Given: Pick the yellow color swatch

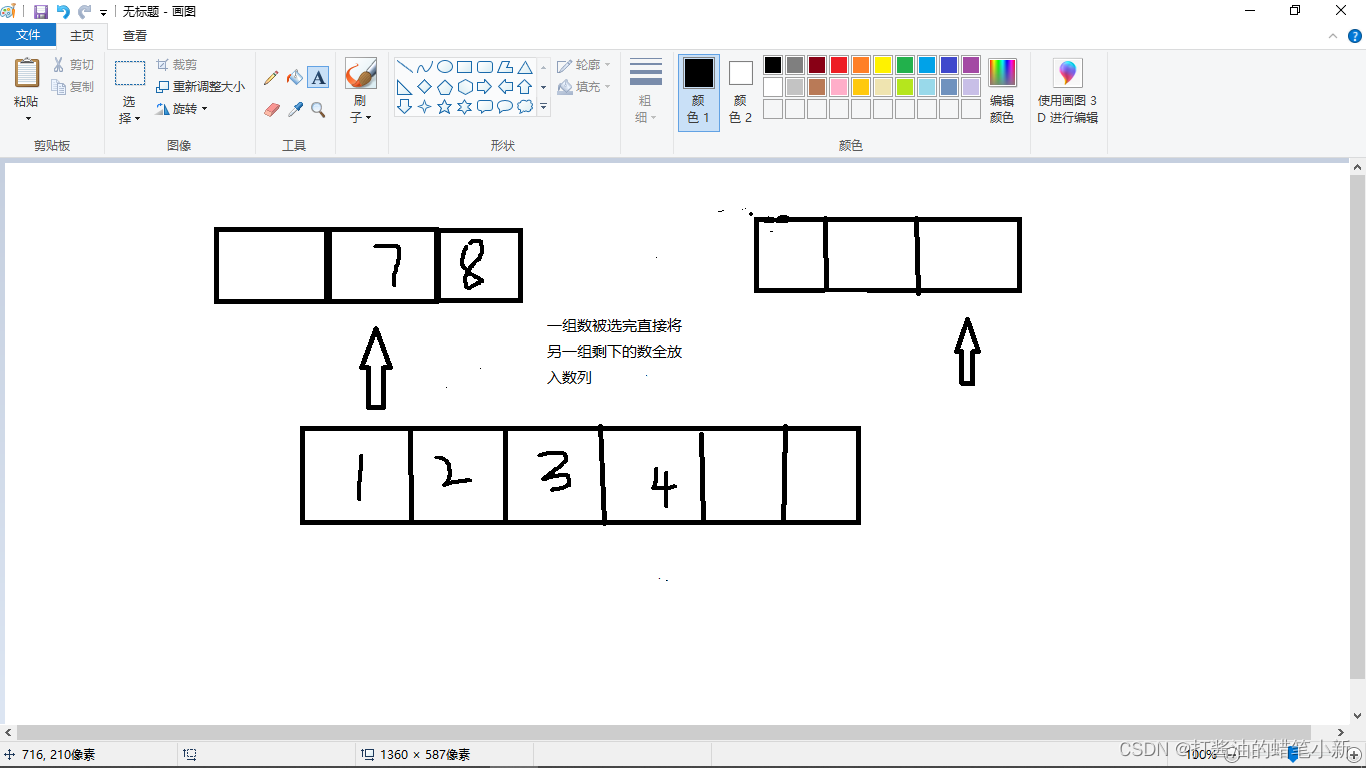Looking at the screenshot, I should 883,65.
